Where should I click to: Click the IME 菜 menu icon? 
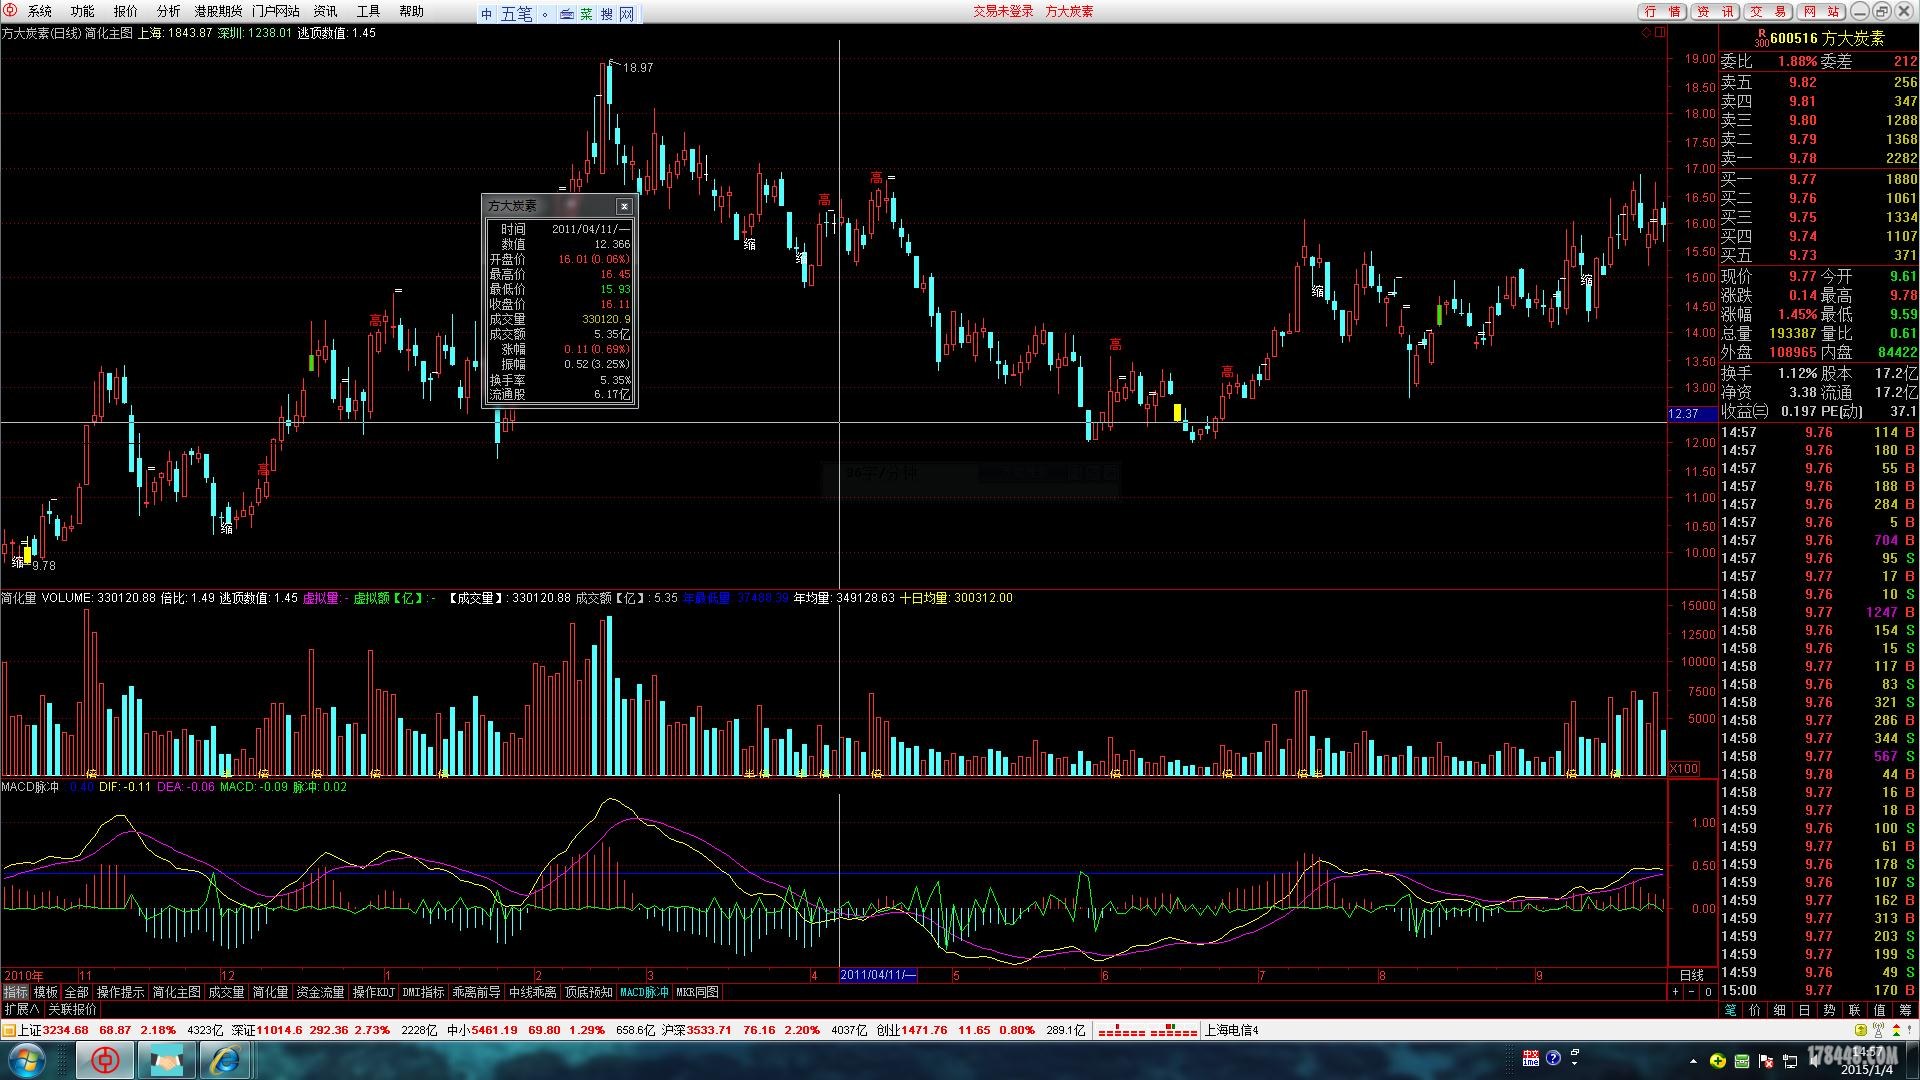click(x=586, y=14)
